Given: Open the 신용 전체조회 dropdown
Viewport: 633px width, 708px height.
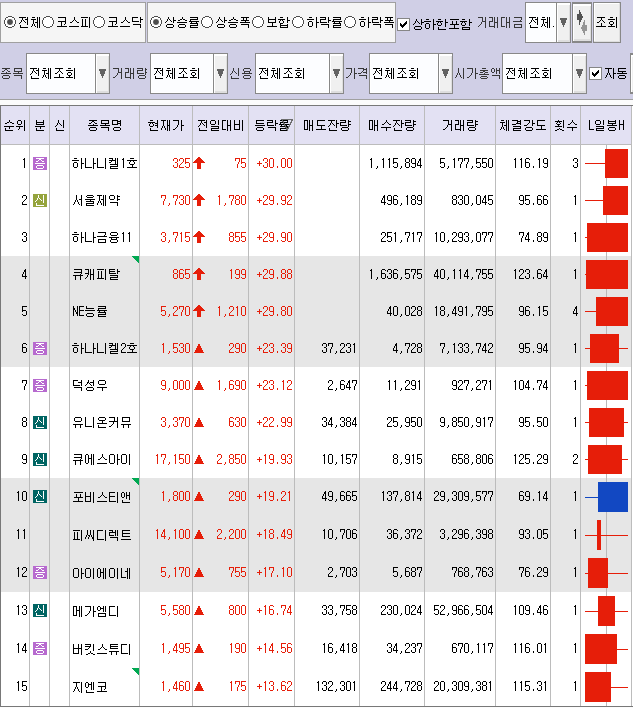Looking at the screenshot, I should 336,73.
